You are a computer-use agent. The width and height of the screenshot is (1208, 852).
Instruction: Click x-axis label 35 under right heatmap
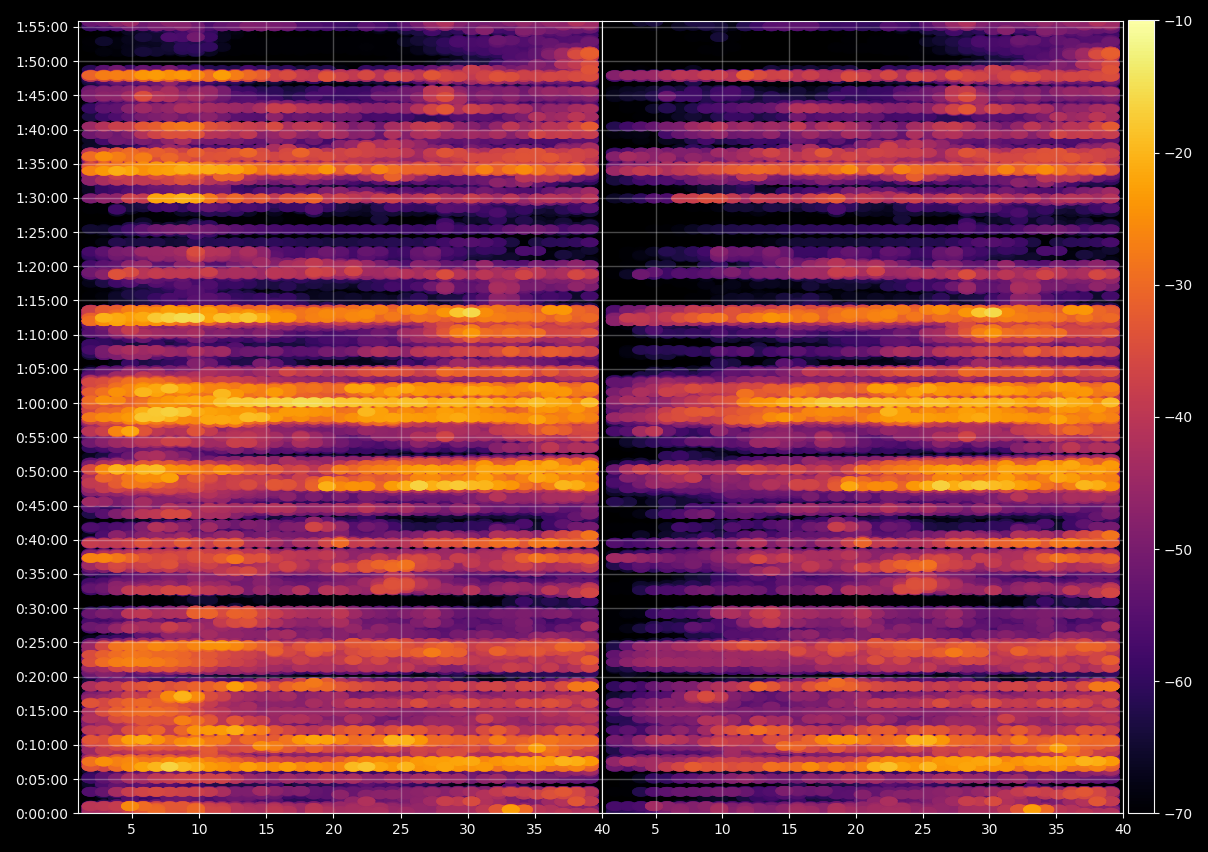coord(1057,830)
